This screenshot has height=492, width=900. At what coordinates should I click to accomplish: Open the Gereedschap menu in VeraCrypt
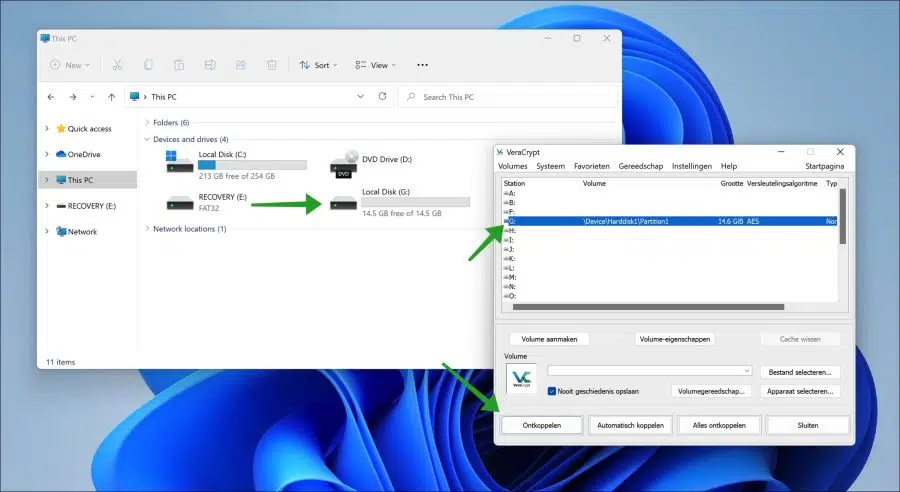click(x=641, y=166)
